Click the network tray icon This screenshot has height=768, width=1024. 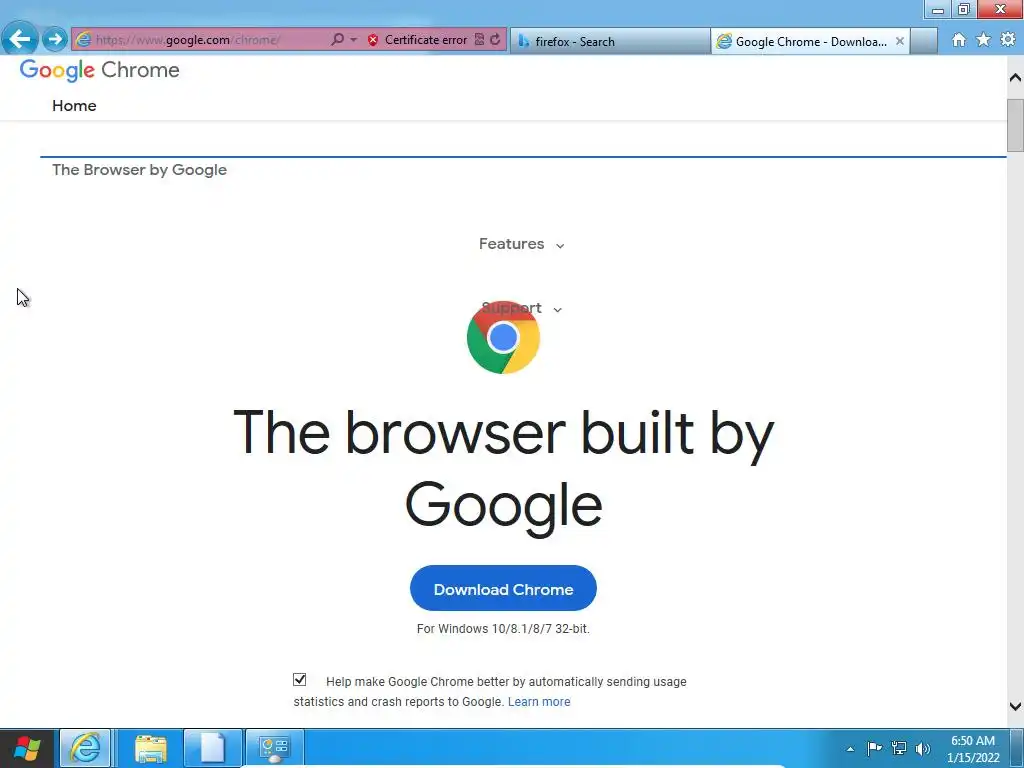pos(899,748)
